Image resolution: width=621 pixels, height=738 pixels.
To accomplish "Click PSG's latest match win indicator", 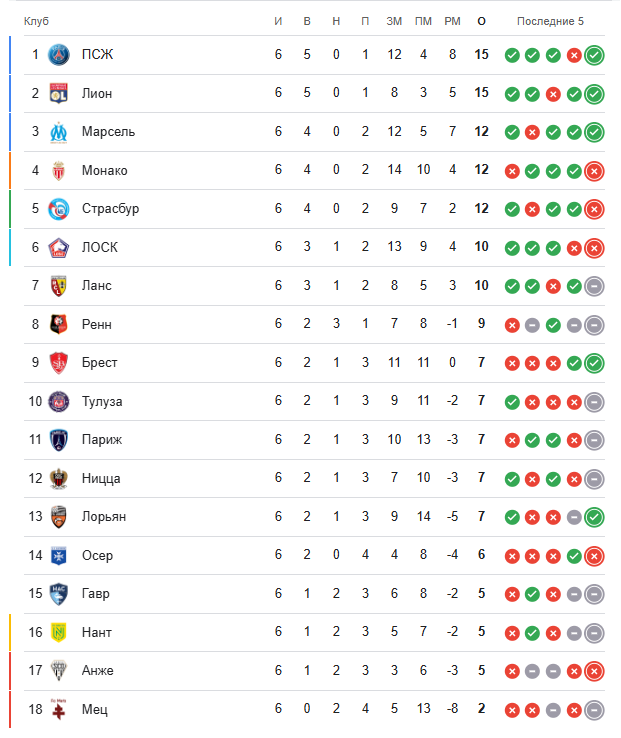I will [594, 55].
